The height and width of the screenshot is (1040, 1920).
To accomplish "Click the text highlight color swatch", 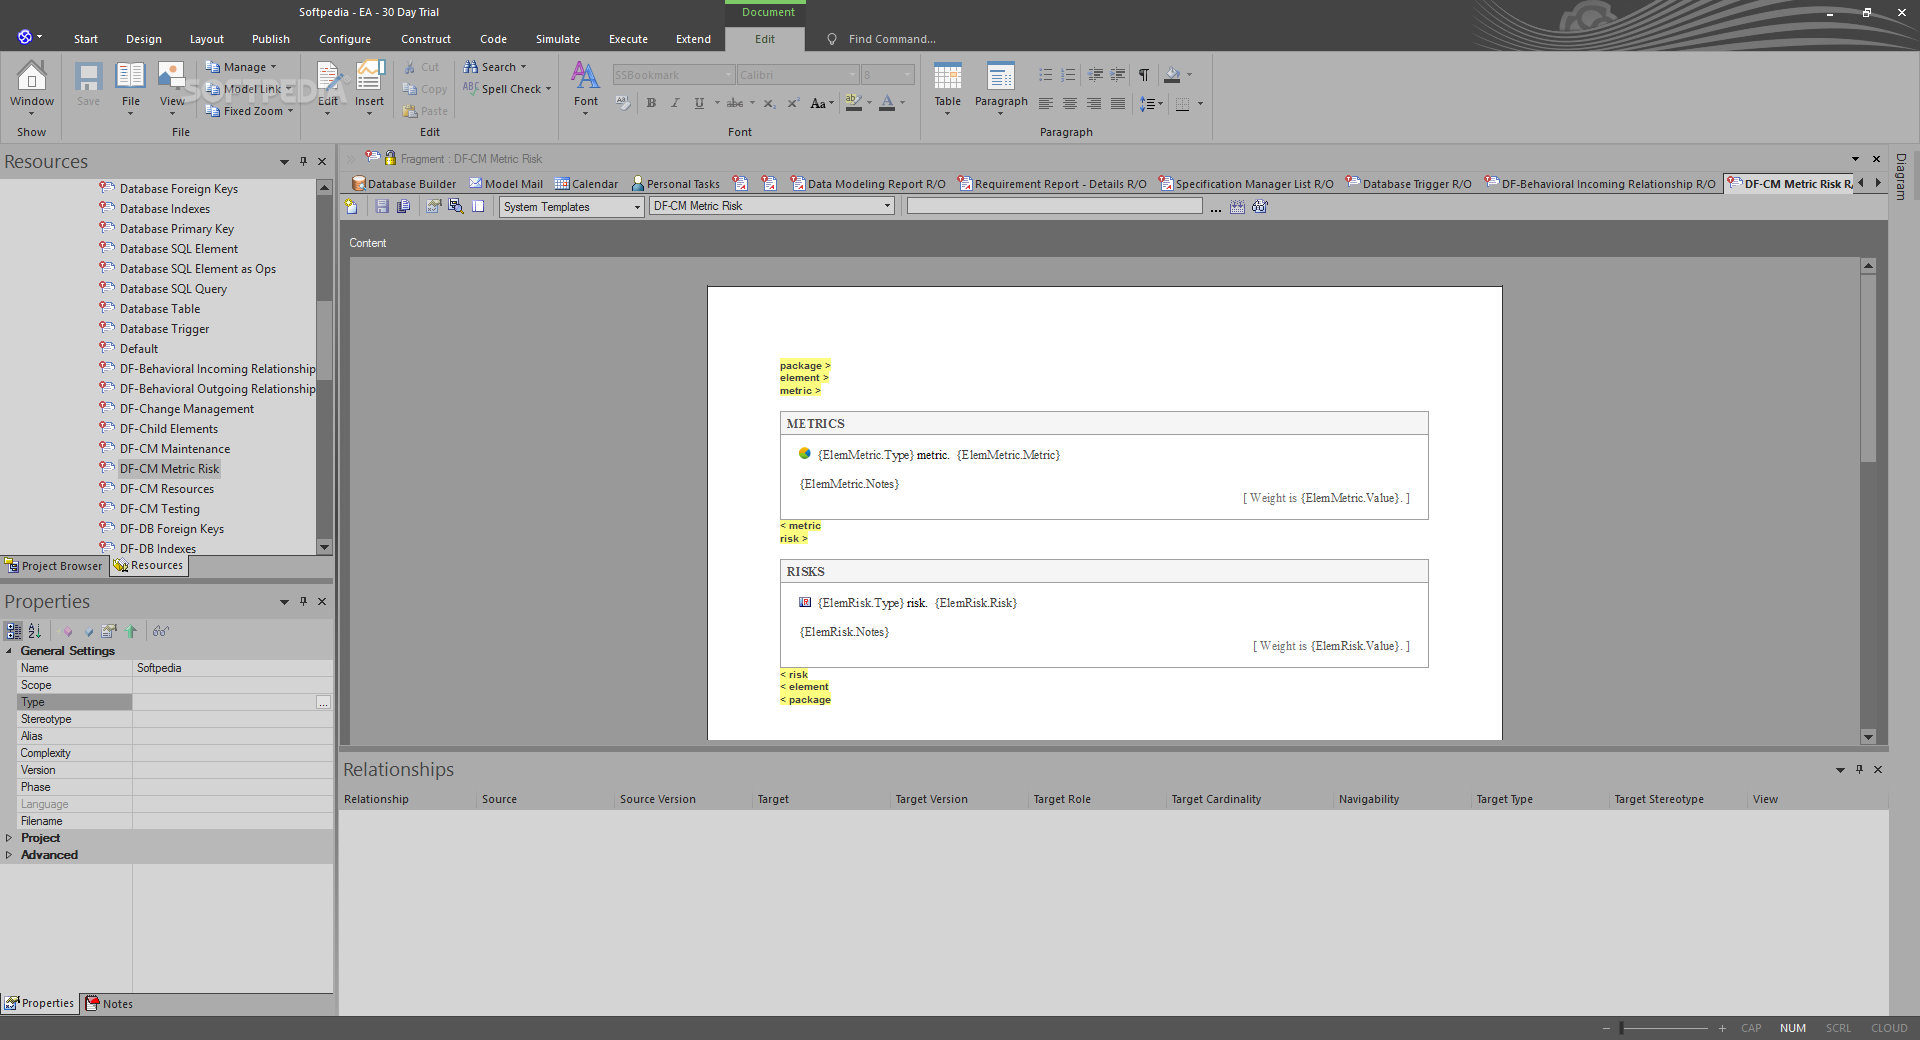I will [x=853, y=103].
